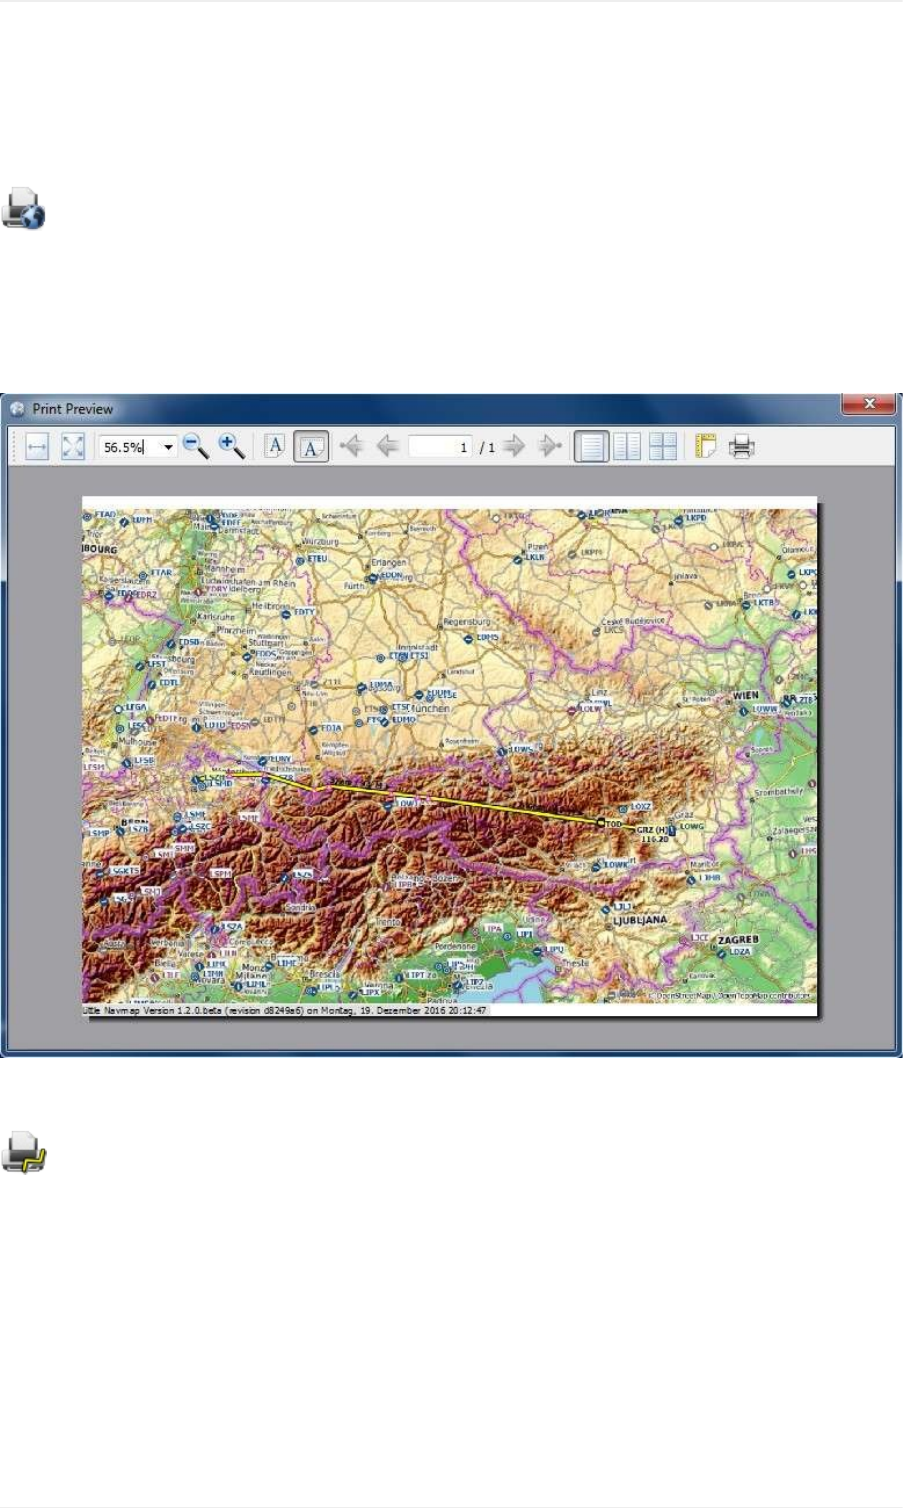
Task: Switch to Portrait page orientation
Action: click(275, 446)
